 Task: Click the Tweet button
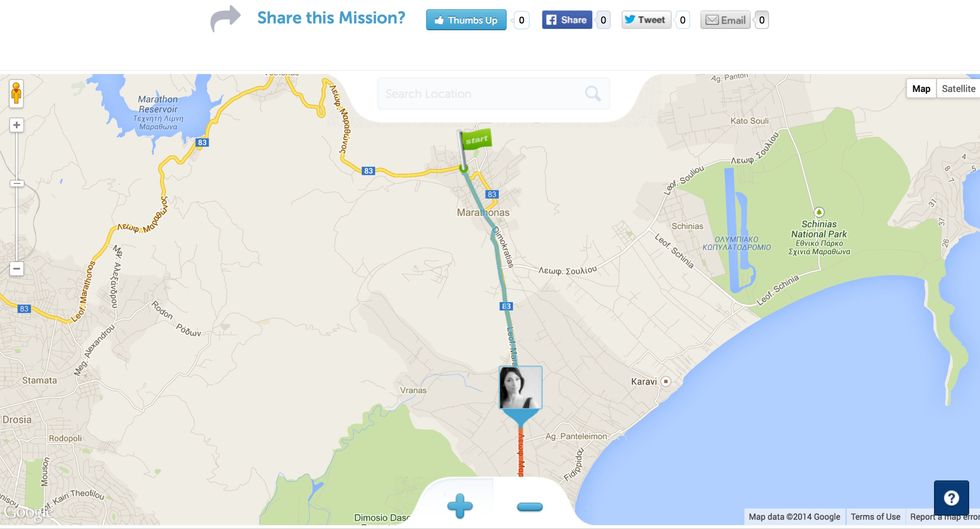(646, 20)
